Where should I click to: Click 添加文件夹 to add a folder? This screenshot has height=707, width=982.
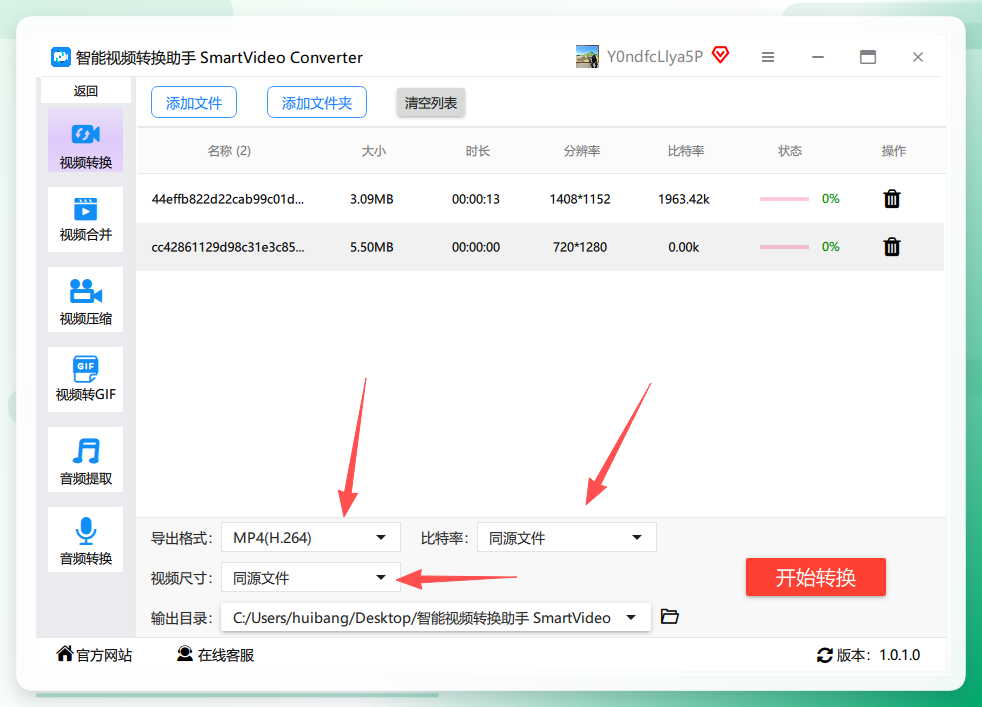tap(317, 103)
